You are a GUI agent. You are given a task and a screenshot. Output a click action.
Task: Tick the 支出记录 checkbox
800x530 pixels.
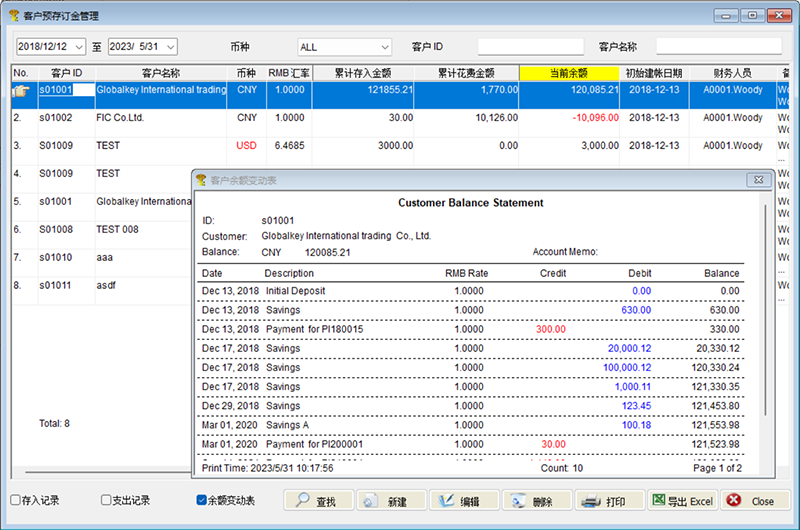tap(107, 500)
